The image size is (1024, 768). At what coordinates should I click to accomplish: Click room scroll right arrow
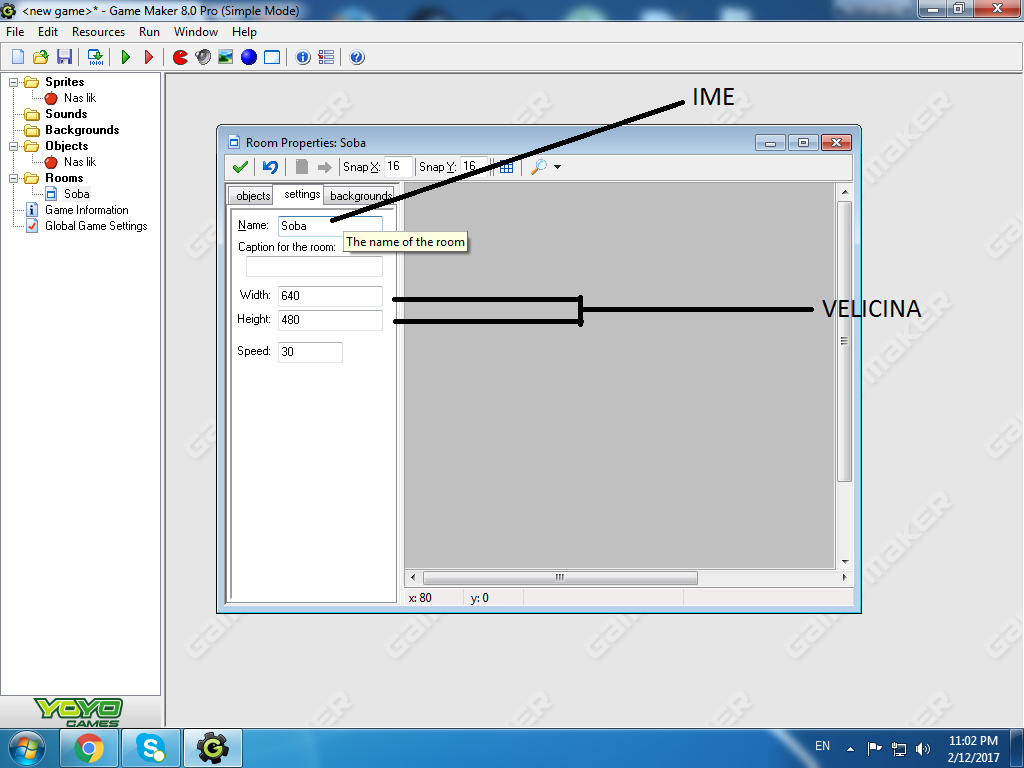click(x=844, y=577)
